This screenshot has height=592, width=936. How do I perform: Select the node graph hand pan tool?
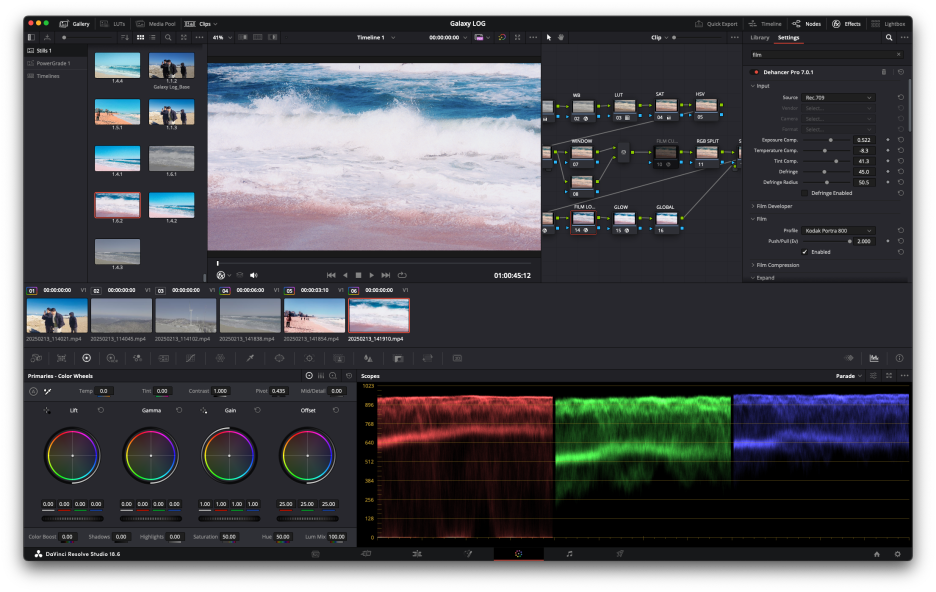pos(561,37)
